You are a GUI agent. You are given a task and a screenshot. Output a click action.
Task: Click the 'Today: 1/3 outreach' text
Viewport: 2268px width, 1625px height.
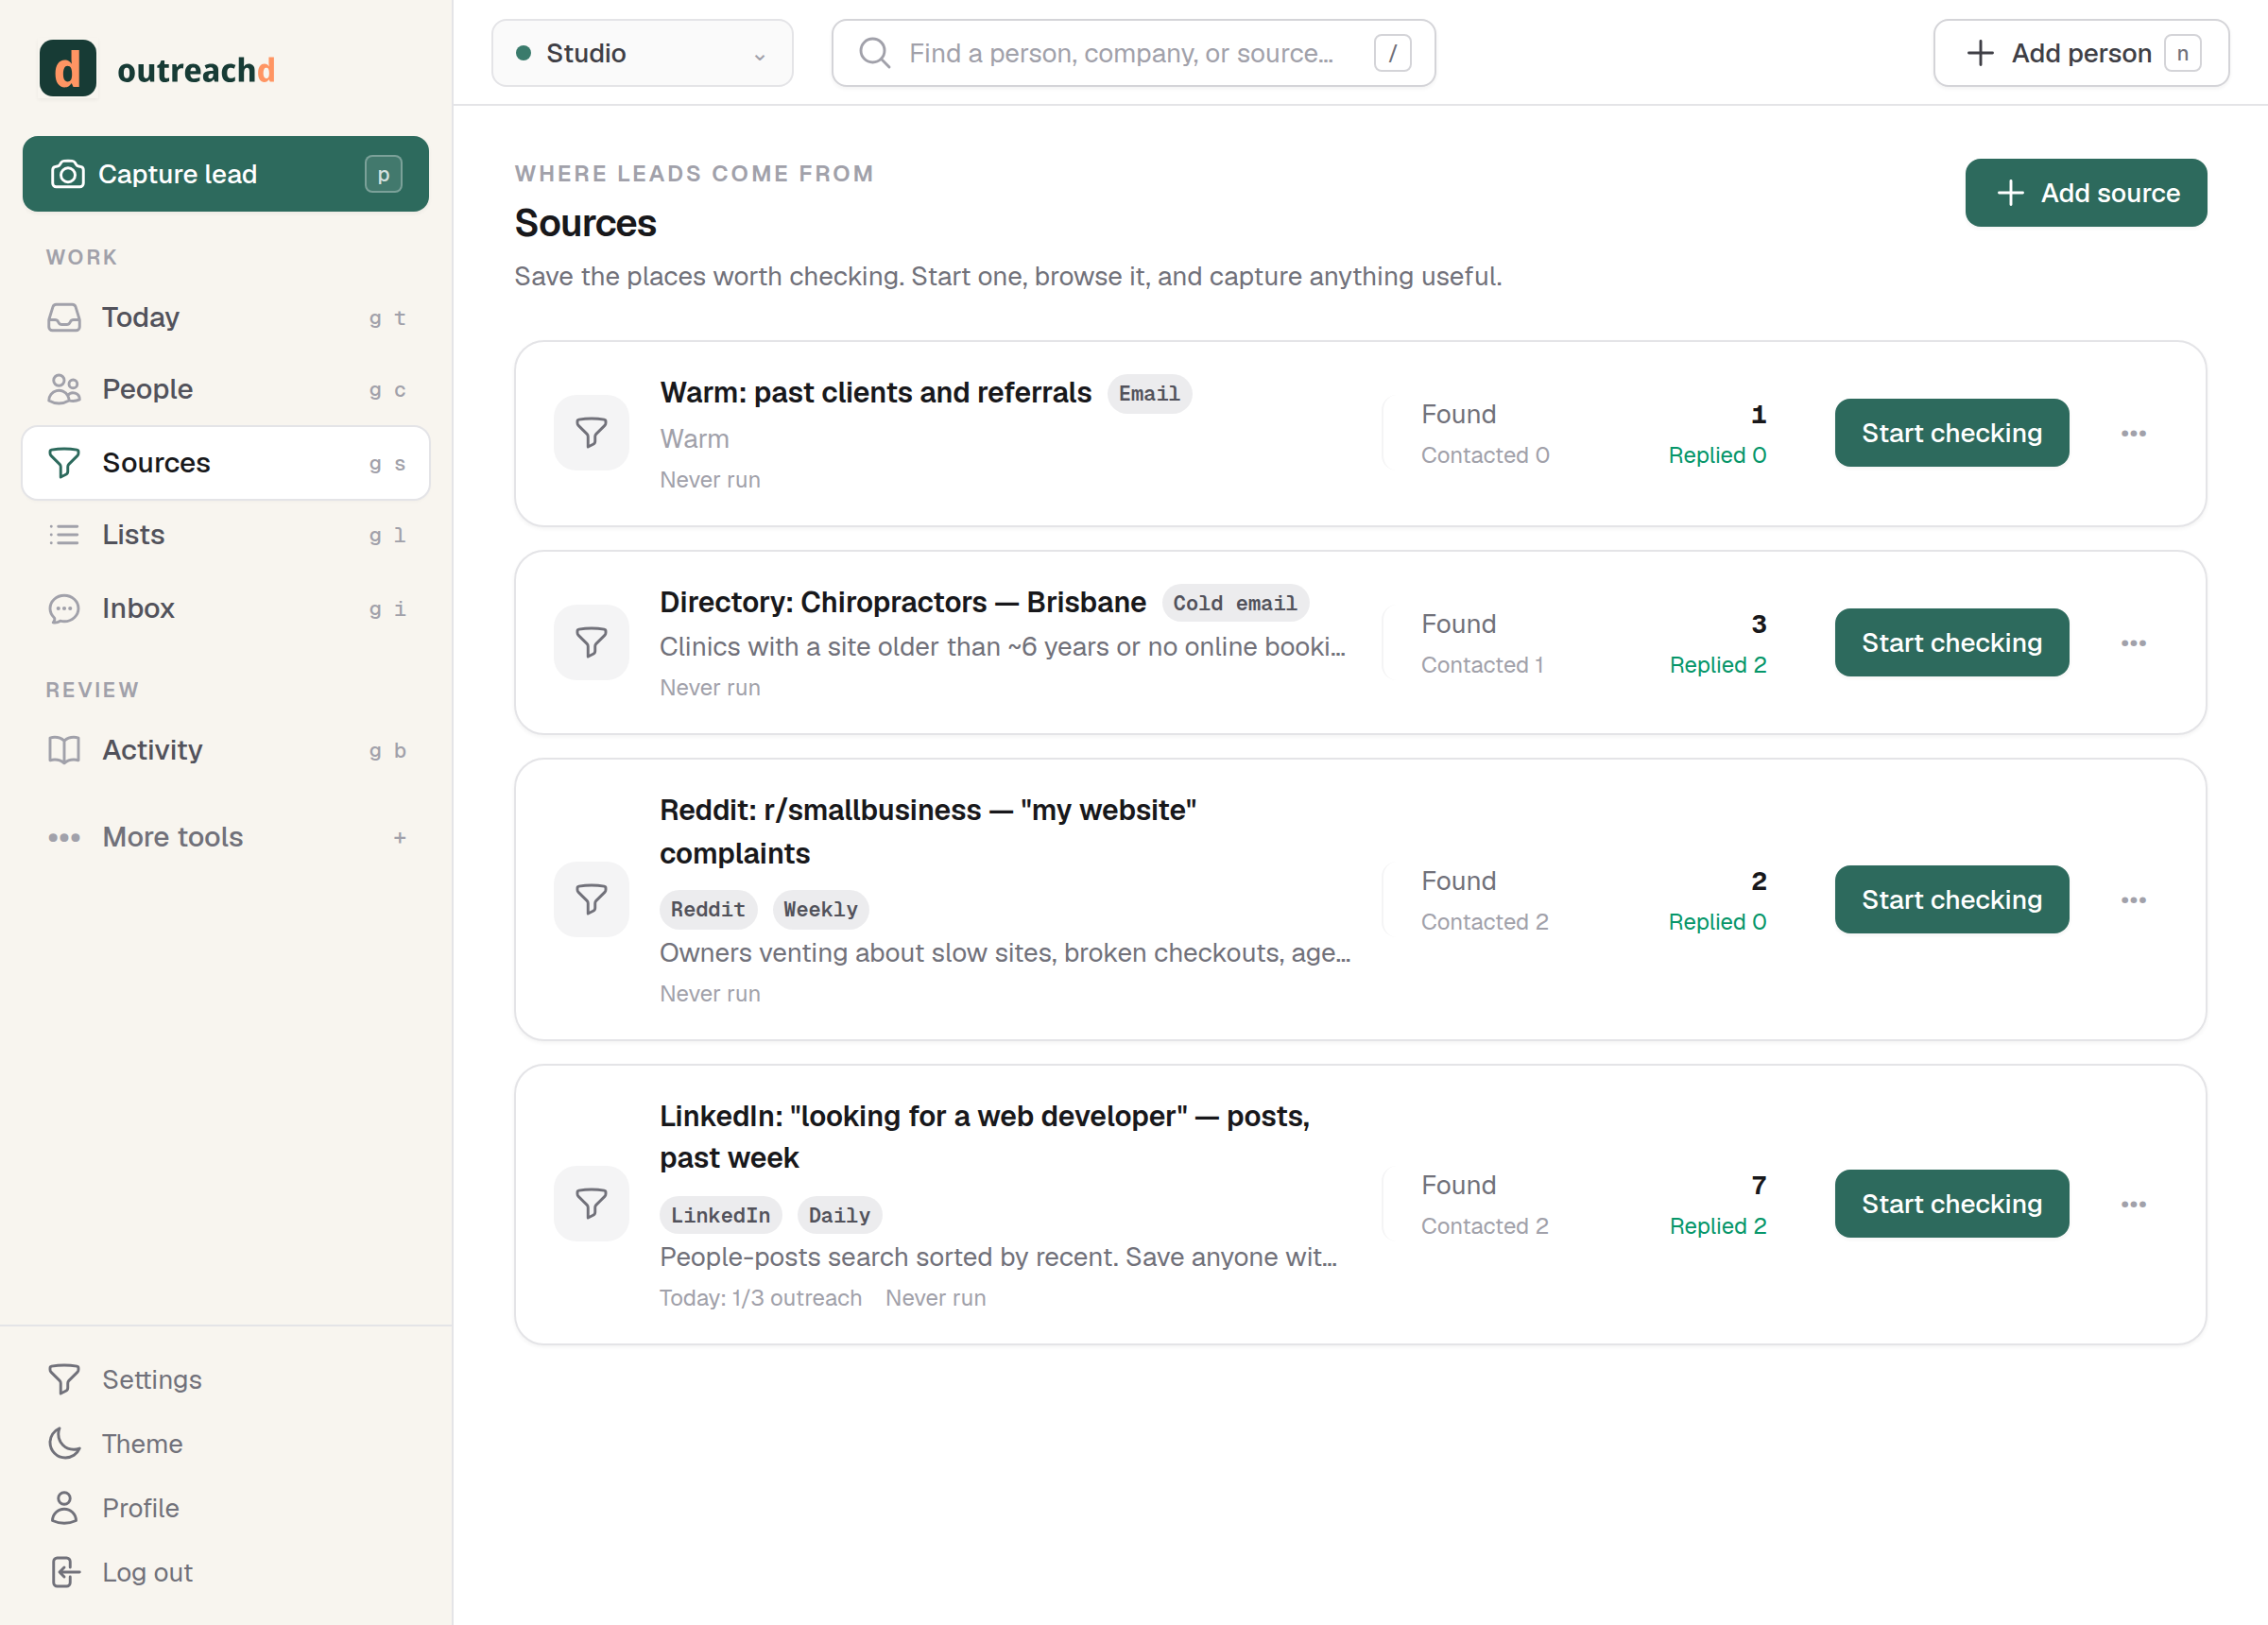pos(760,1298)
